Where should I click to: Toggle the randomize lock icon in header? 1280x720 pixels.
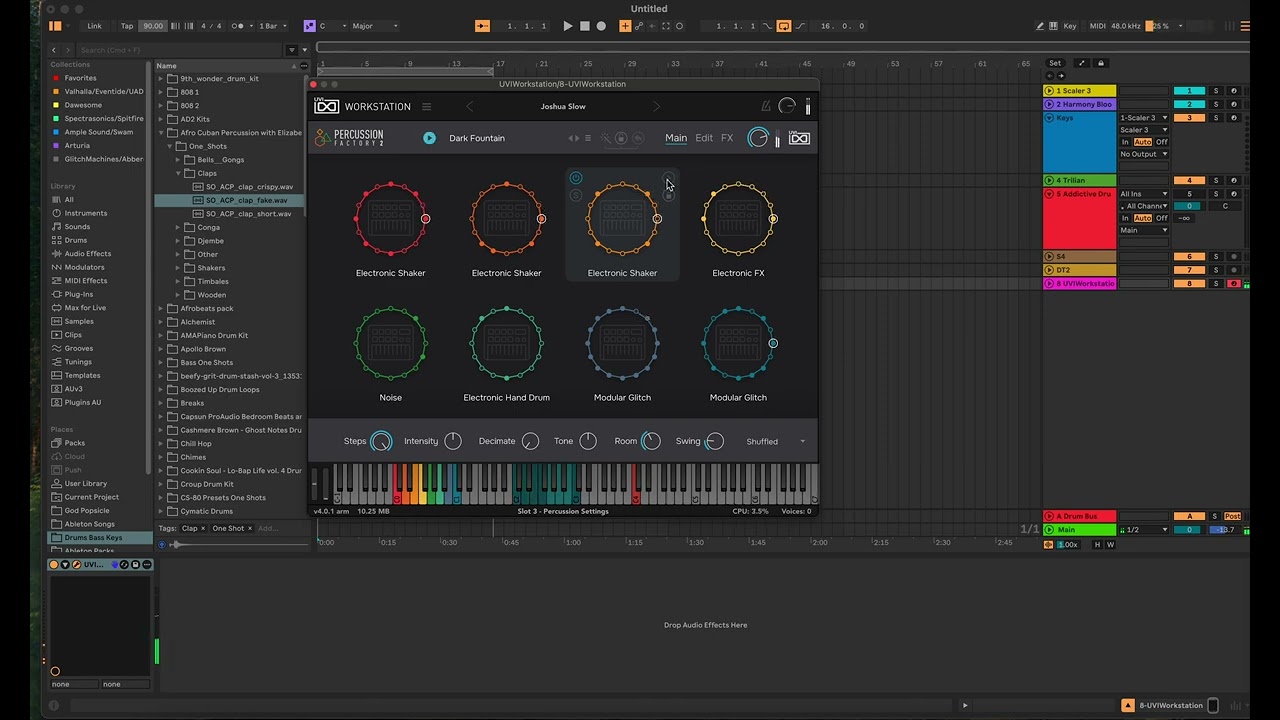tap(621, 138)
